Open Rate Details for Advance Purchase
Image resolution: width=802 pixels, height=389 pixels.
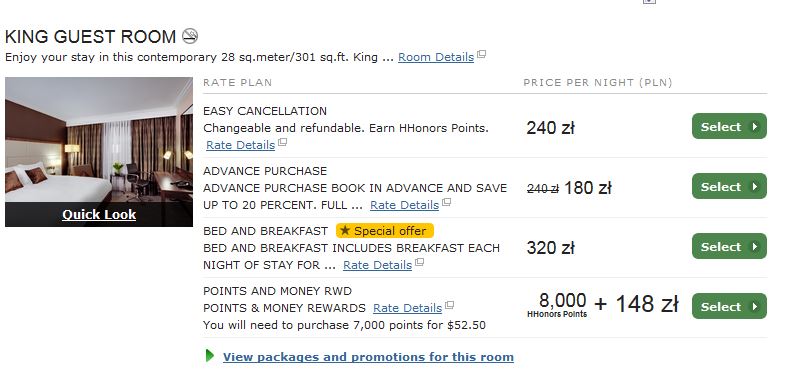[405, 205]
